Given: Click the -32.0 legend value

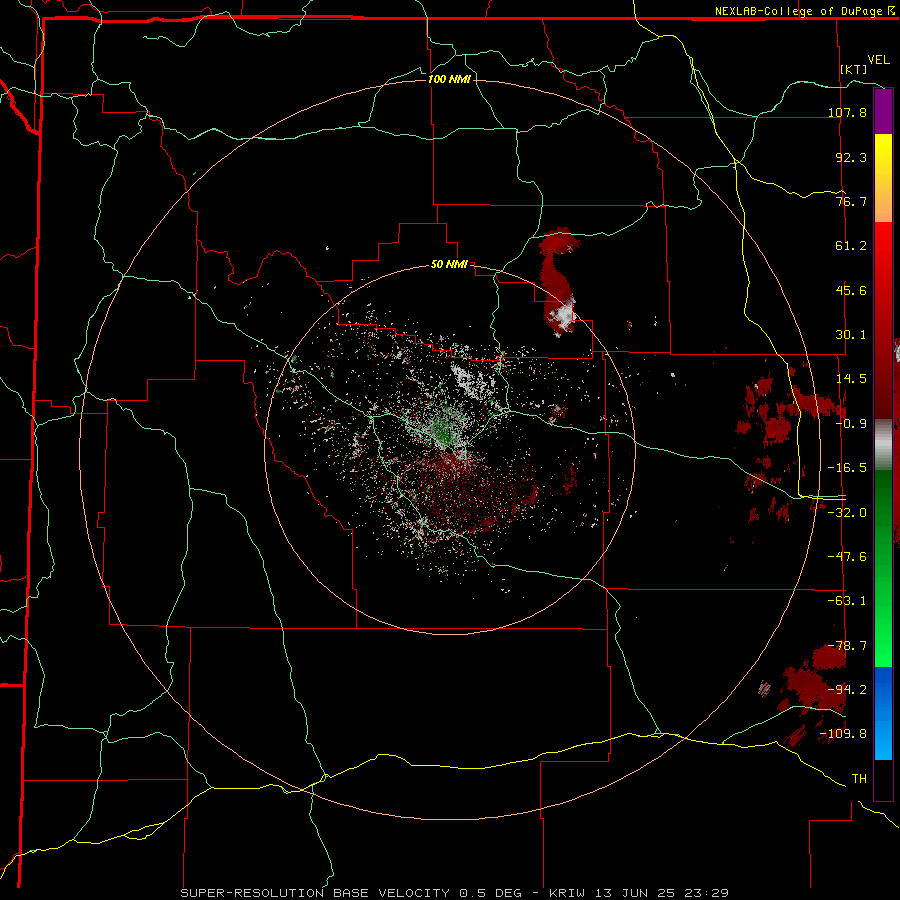Looking at the screenshot, I should pyautogui.click(x=847, y=513).
